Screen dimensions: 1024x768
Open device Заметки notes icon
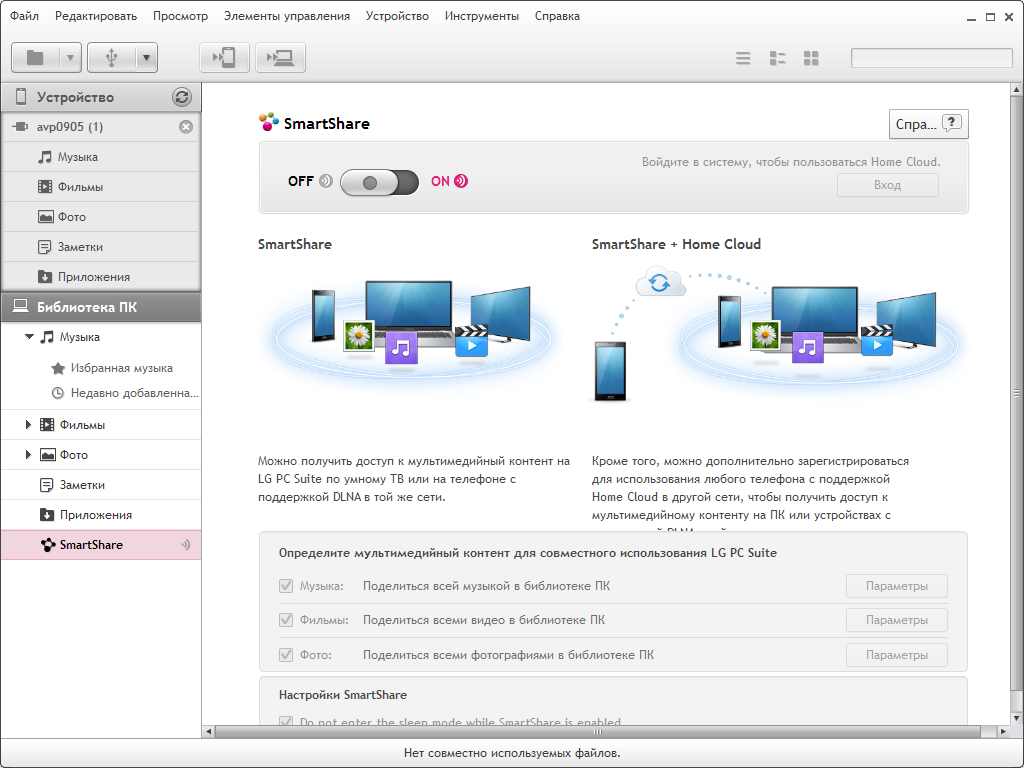pyautogui.click(x=44, y=247)
